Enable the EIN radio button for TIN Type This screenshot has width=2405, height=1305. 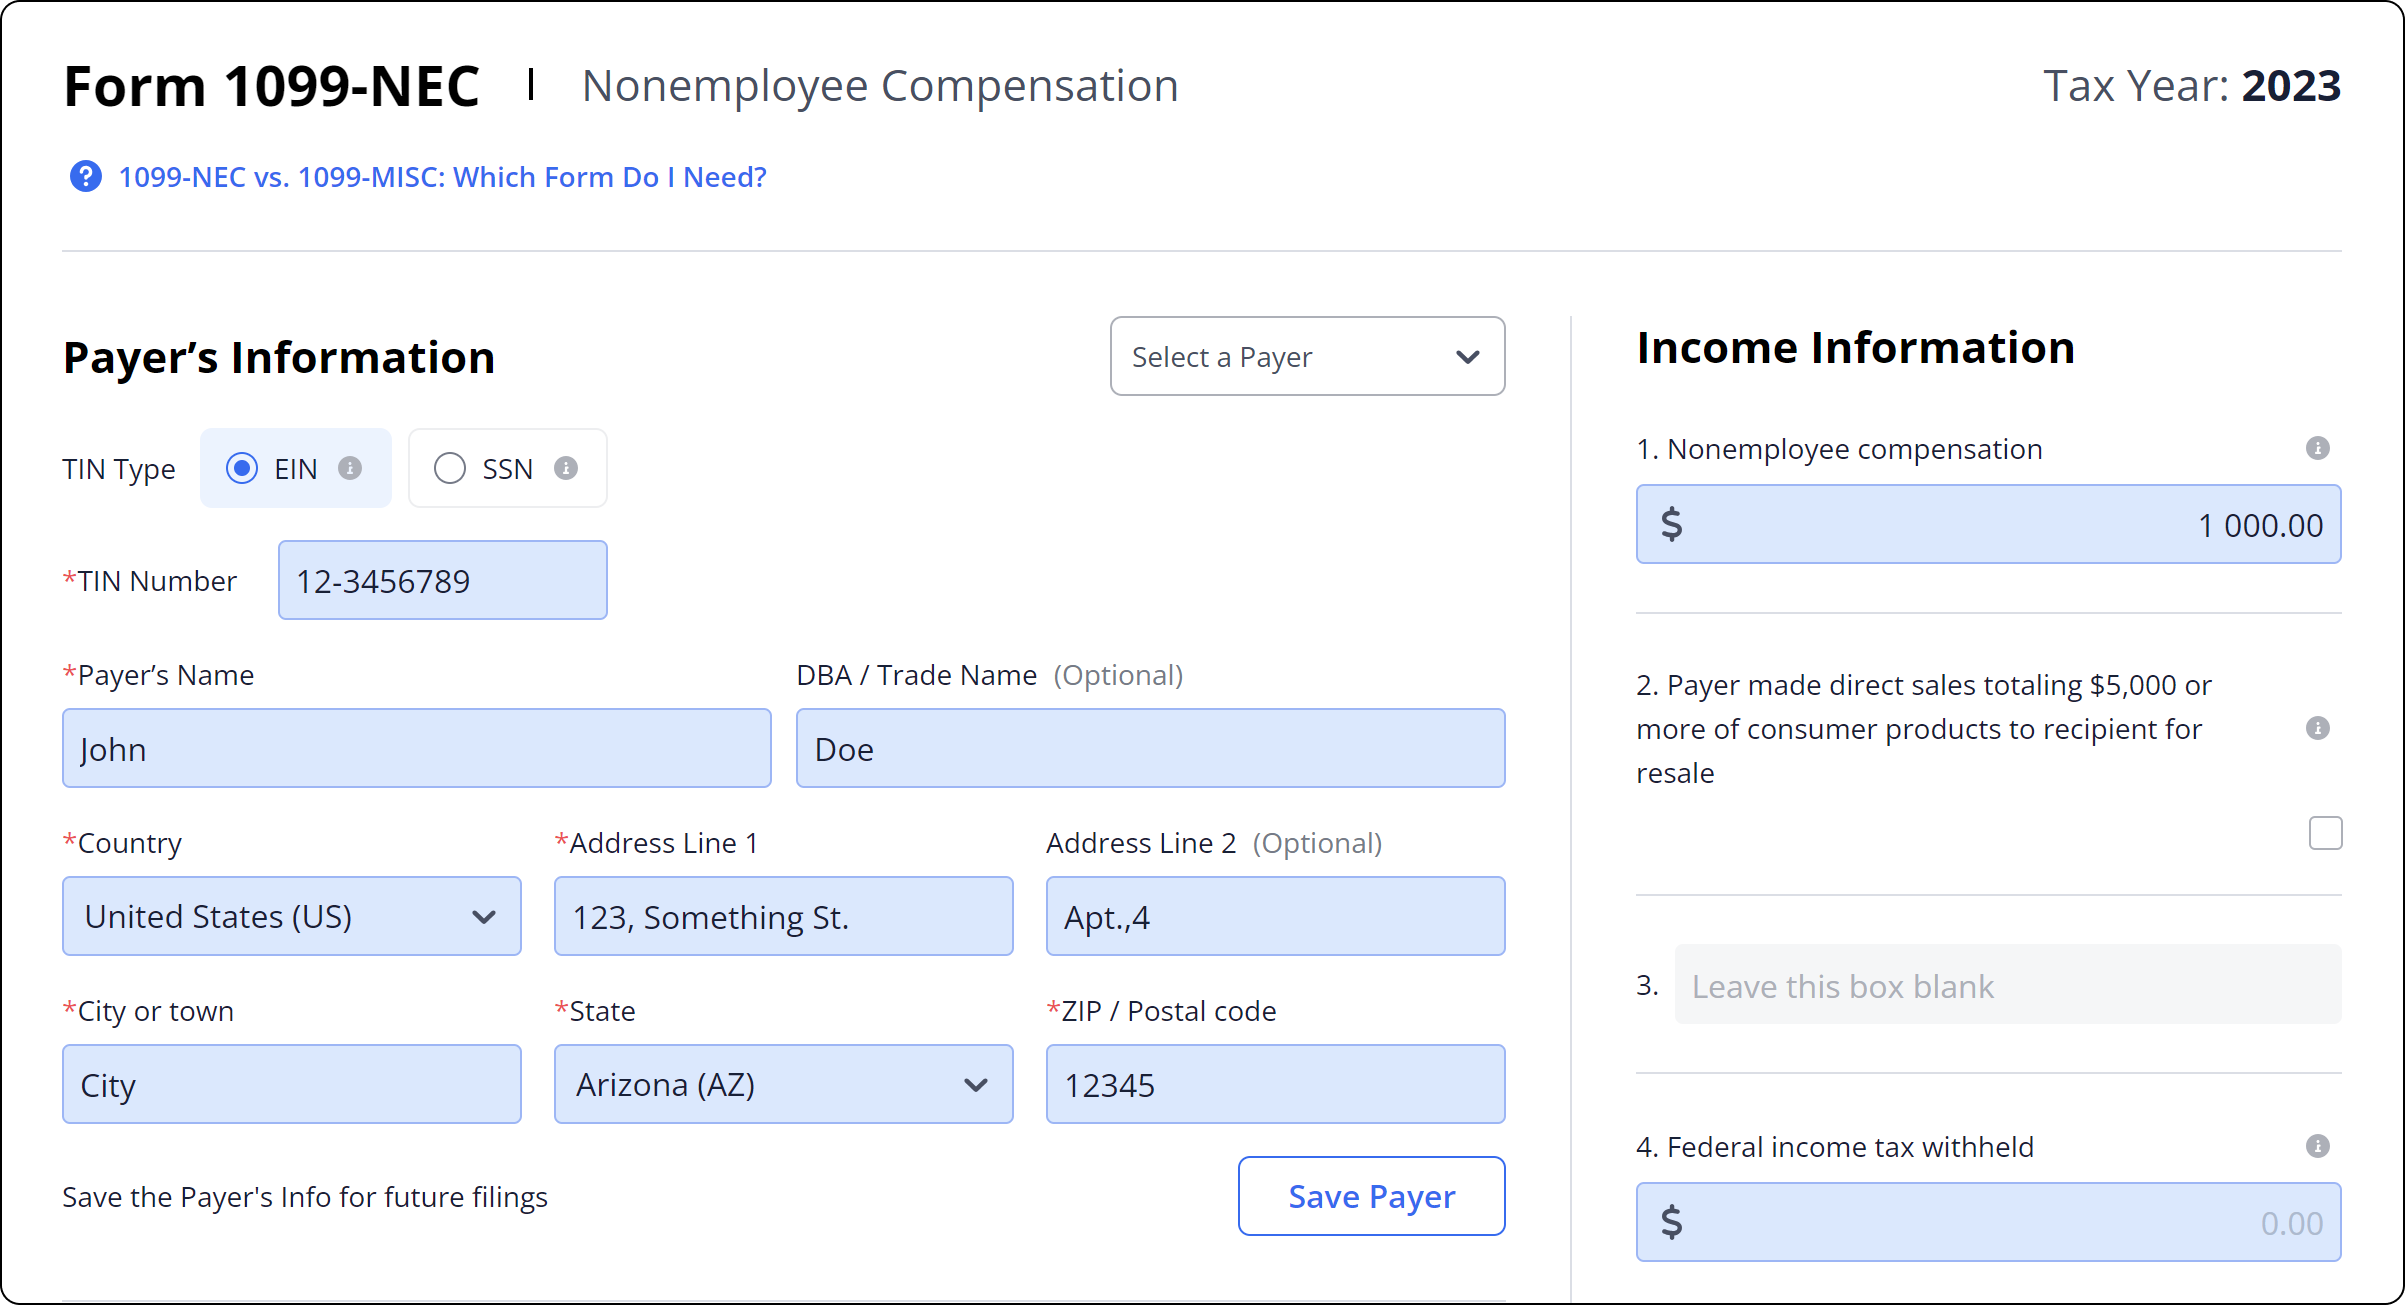click(241, 468)
